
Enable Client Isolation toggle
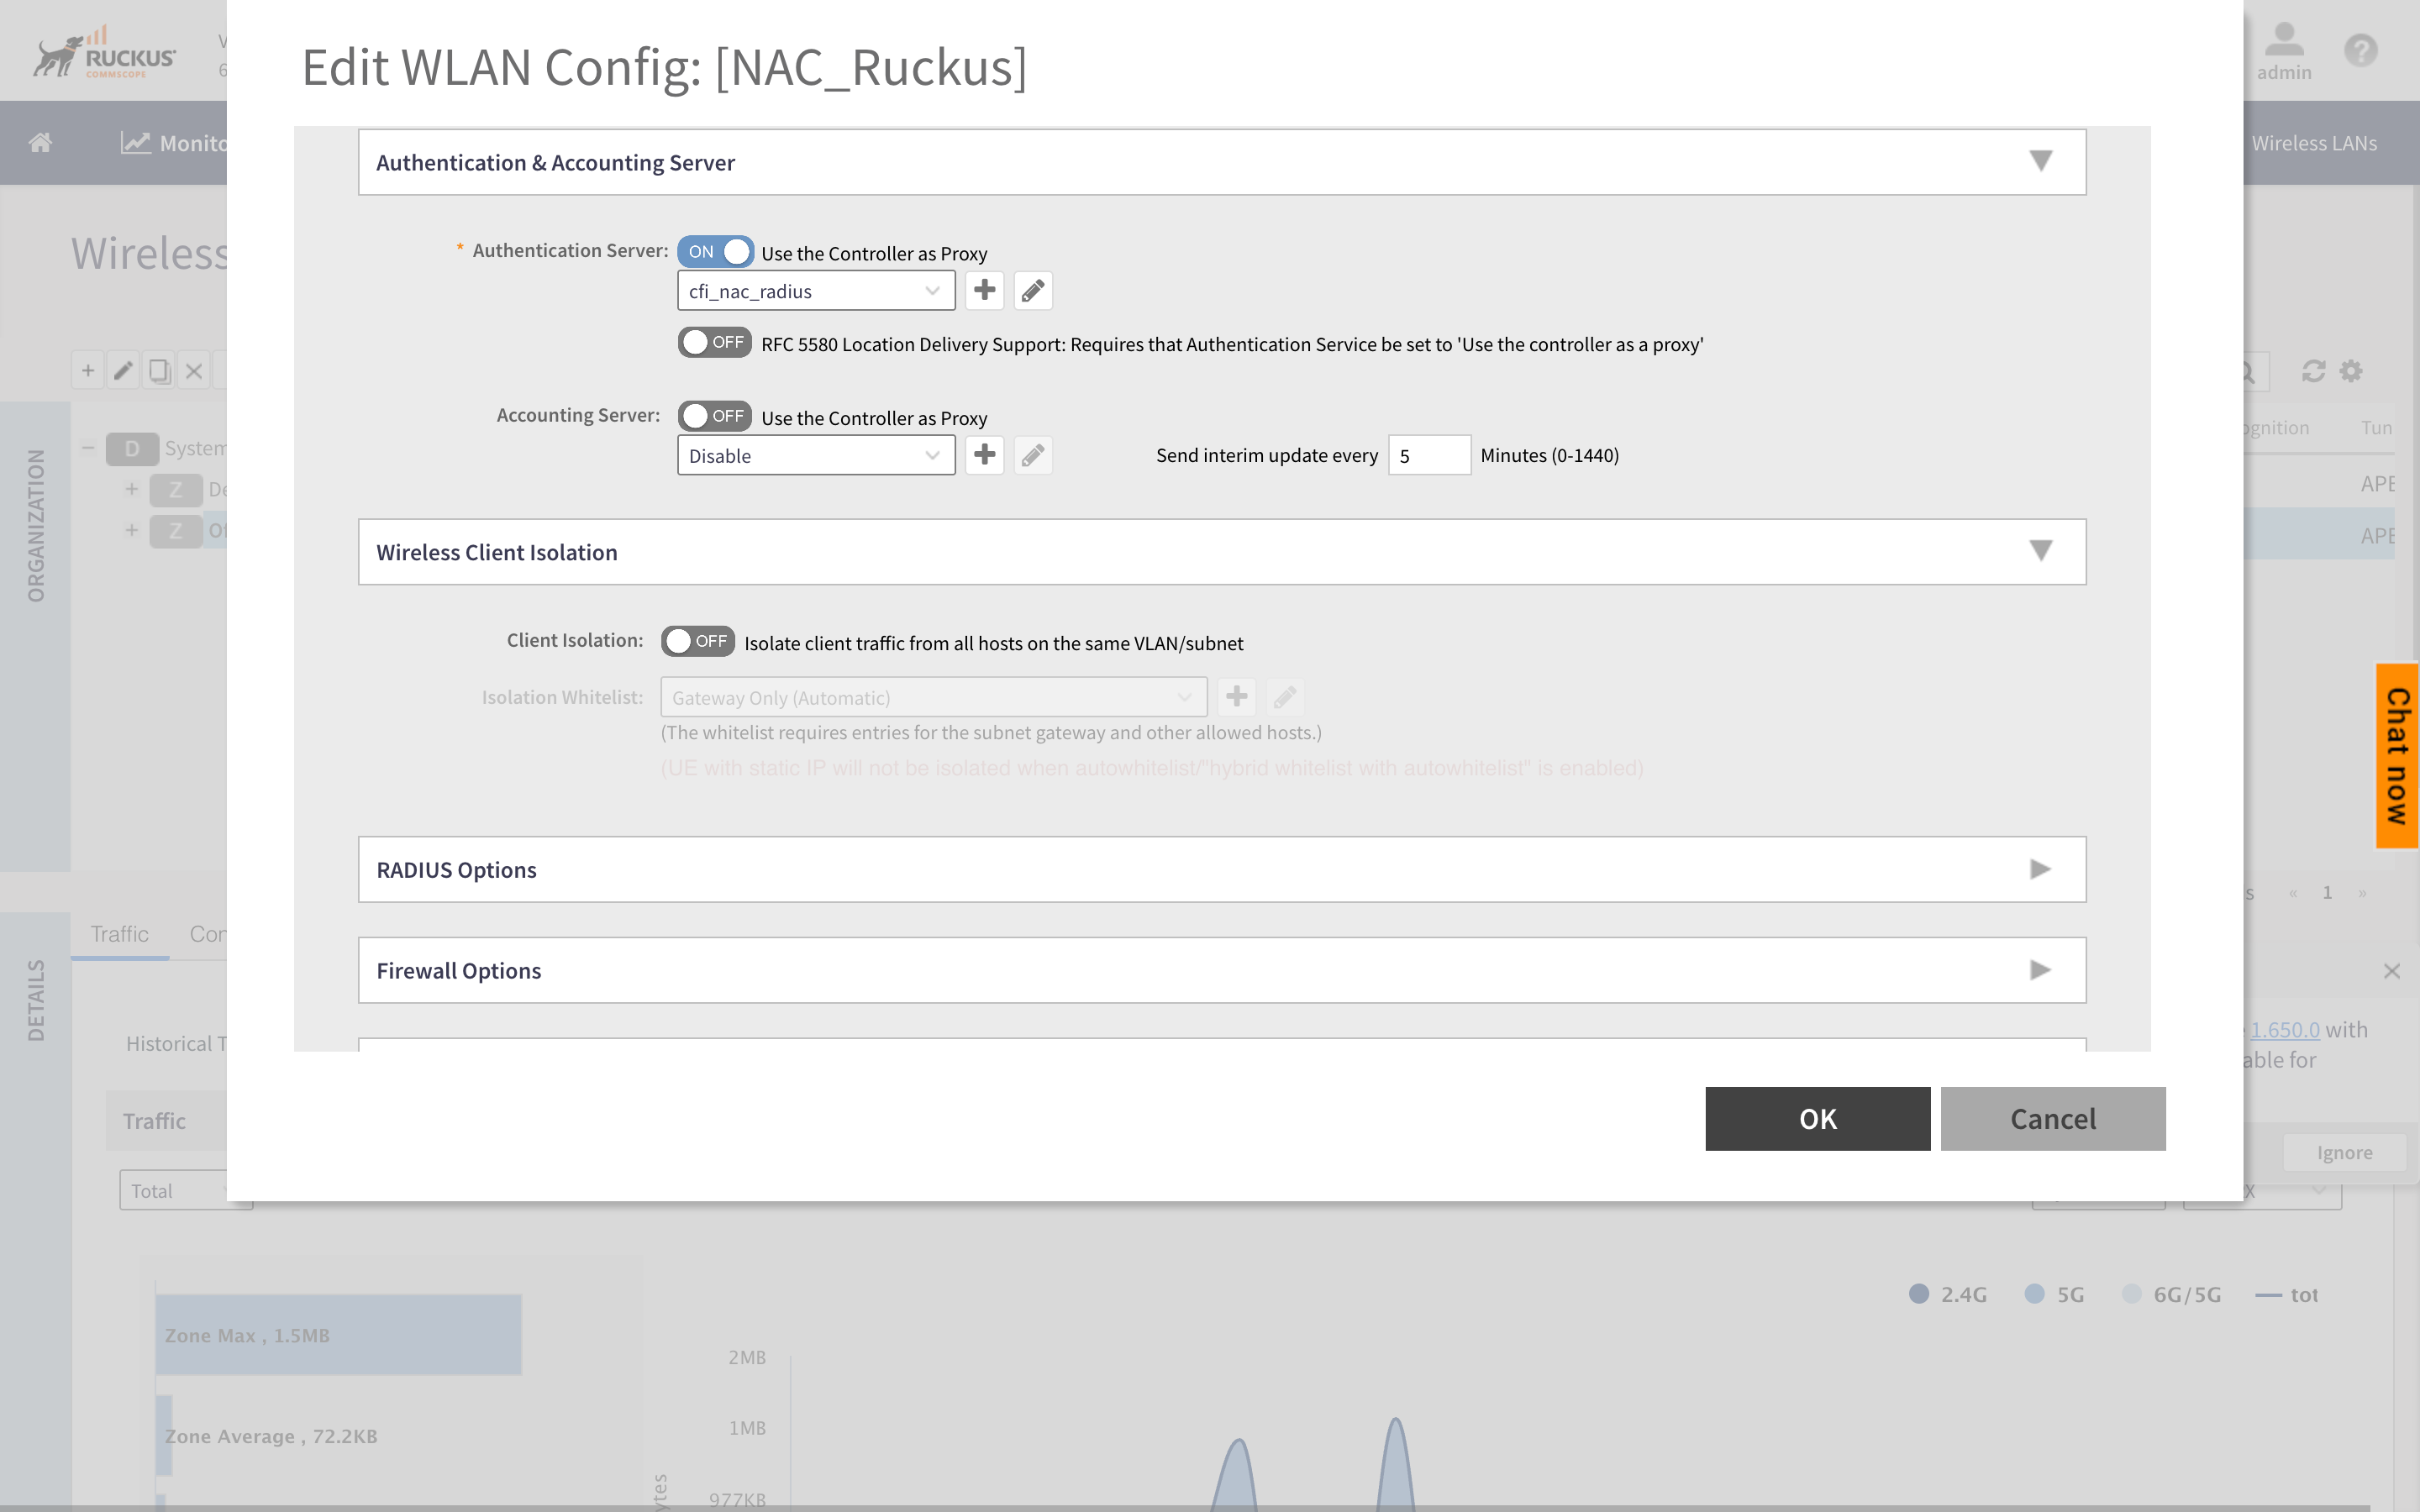pos(698,641)
